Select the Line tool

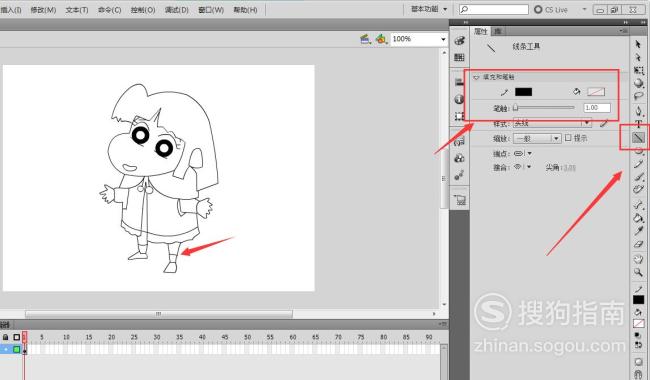click(x=638, y=137)
